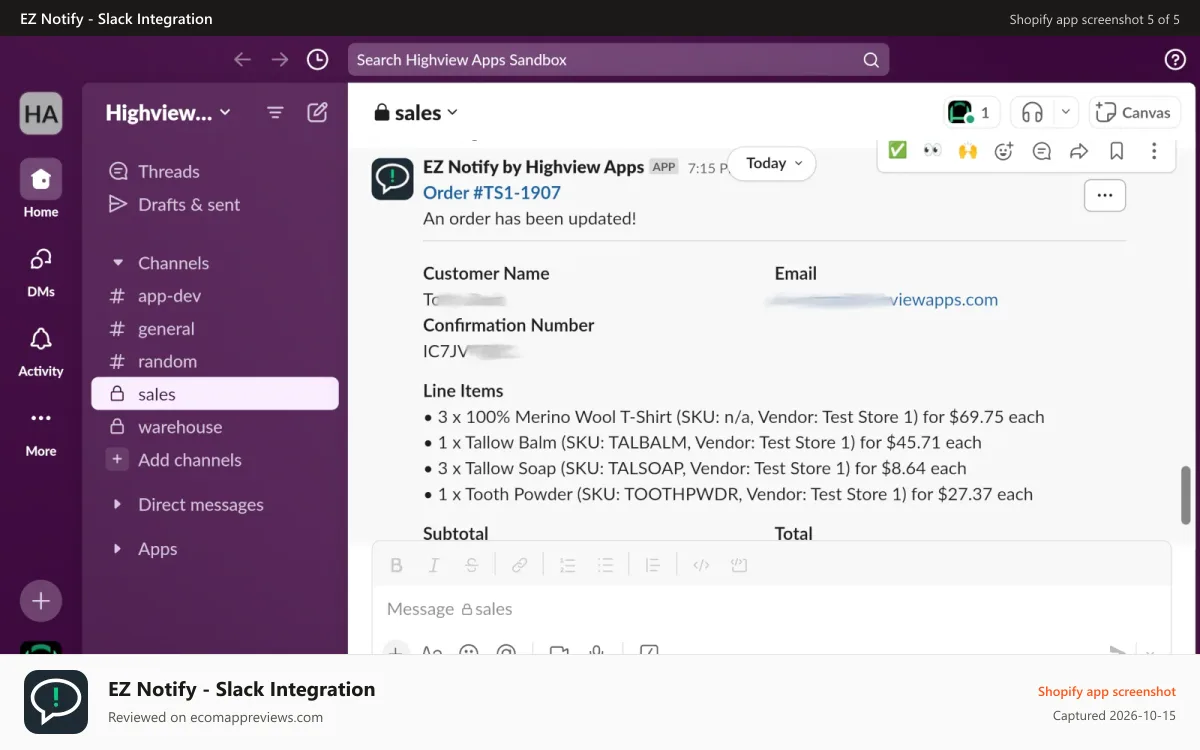
Task: Toggle code block formatting
Action: point(739,565)
